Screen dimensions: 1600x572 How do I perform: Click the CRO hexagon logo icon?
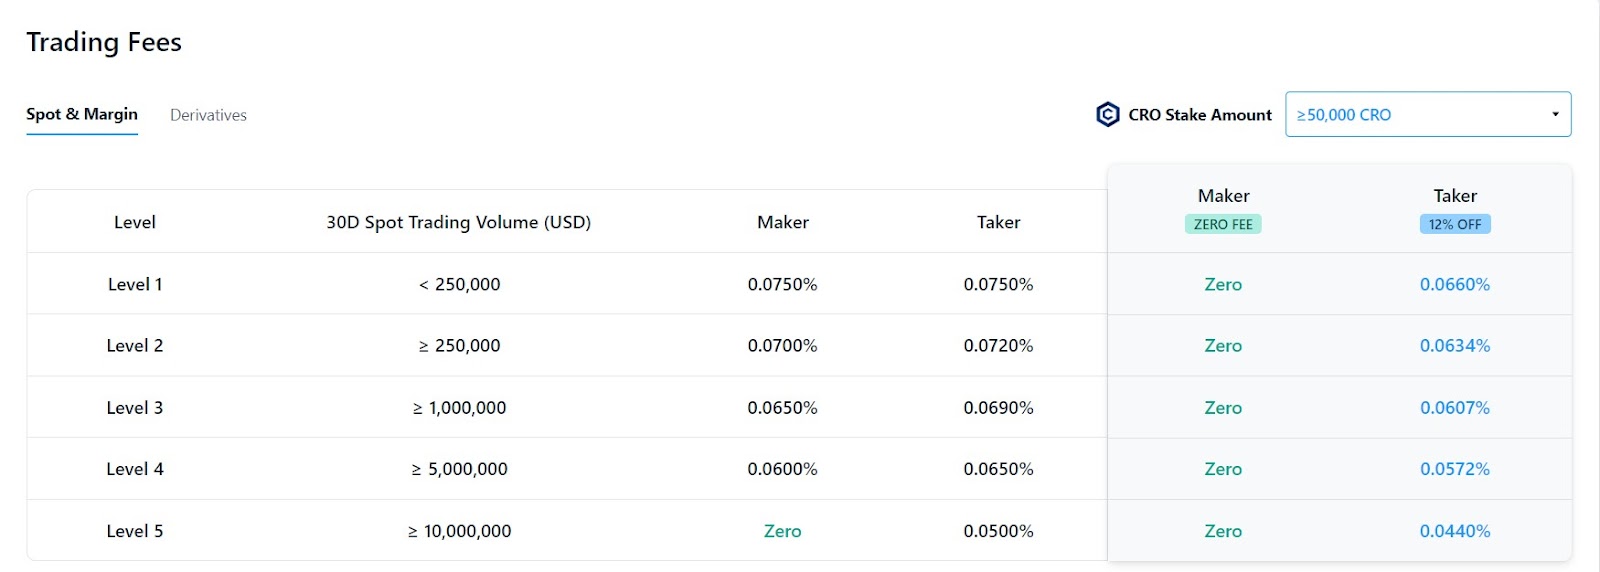click(x=1107, y=115)
